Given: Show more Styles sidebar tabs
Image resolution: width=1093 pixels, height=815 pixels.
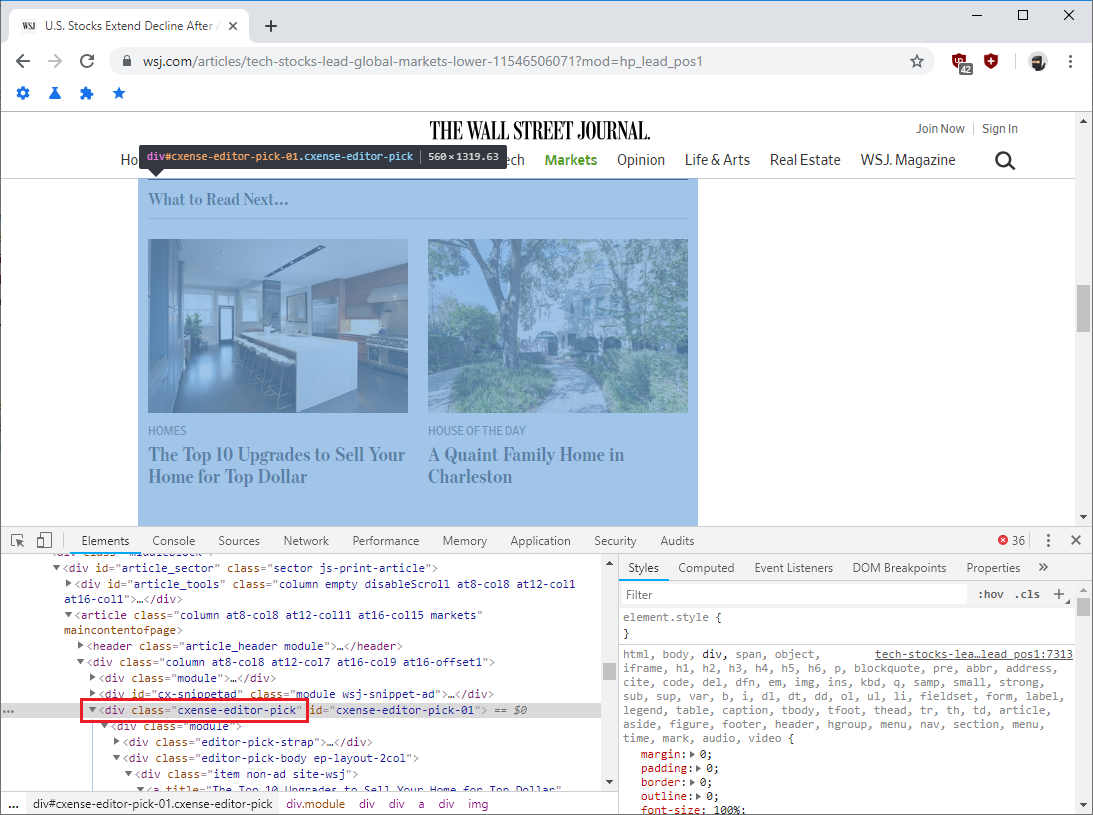Looking at the screenshot, I should click(1044, 568).
